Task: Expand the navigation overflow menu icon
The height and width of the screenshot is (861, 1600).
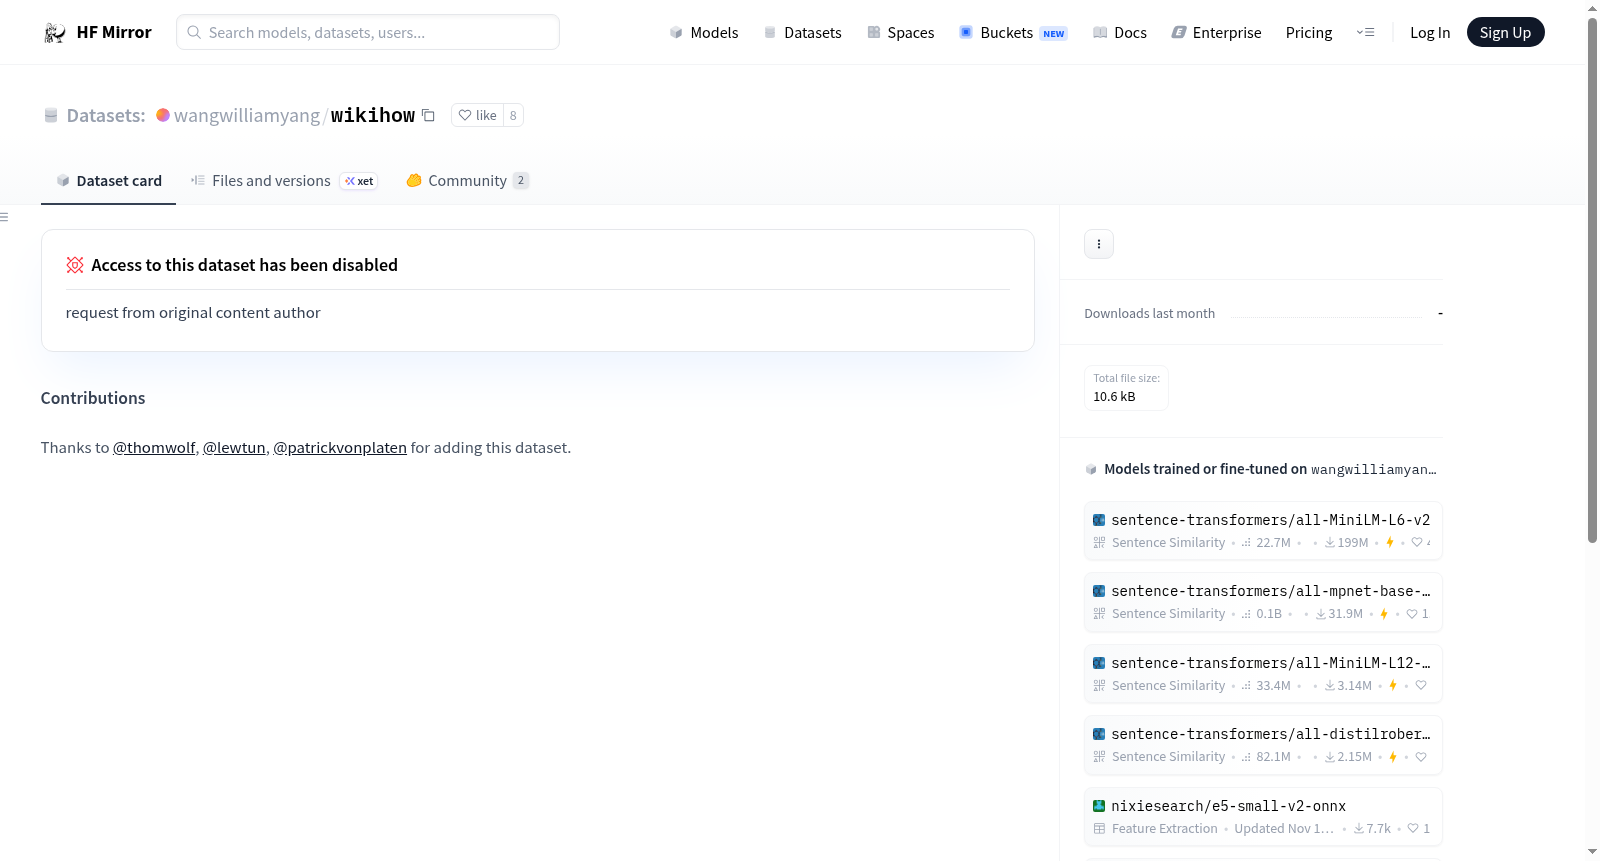Action: (x=1365, y=33)
